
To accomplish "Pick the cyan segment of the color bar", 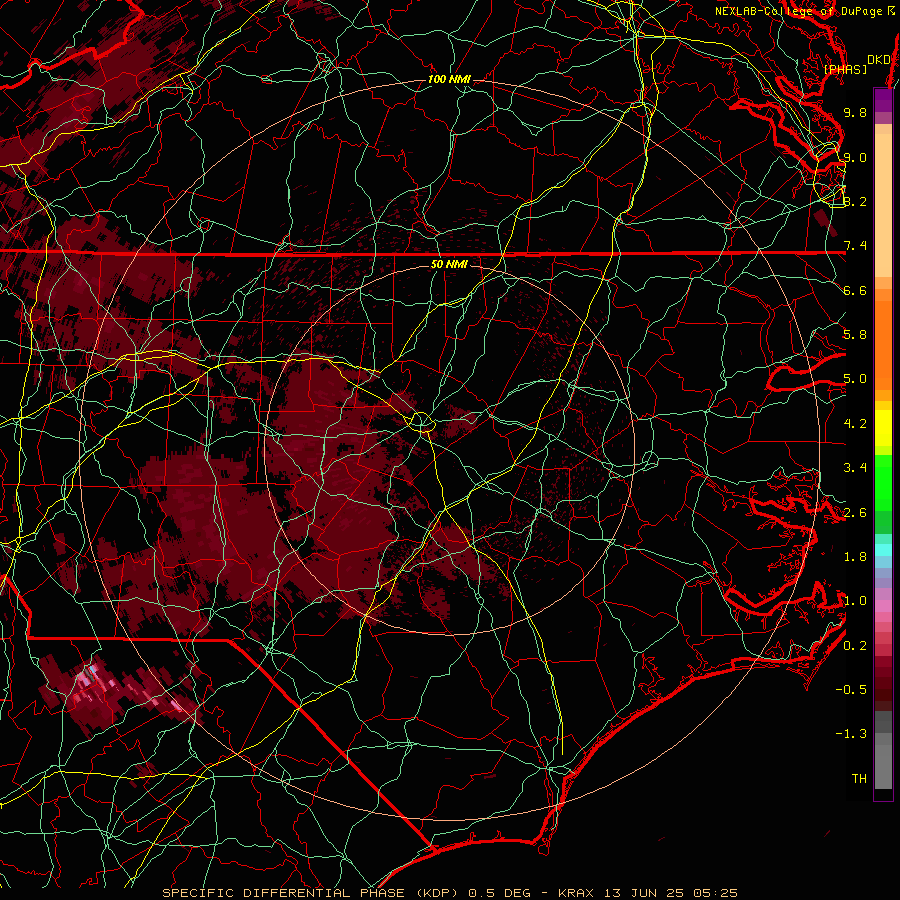I will tap(883, 550).
